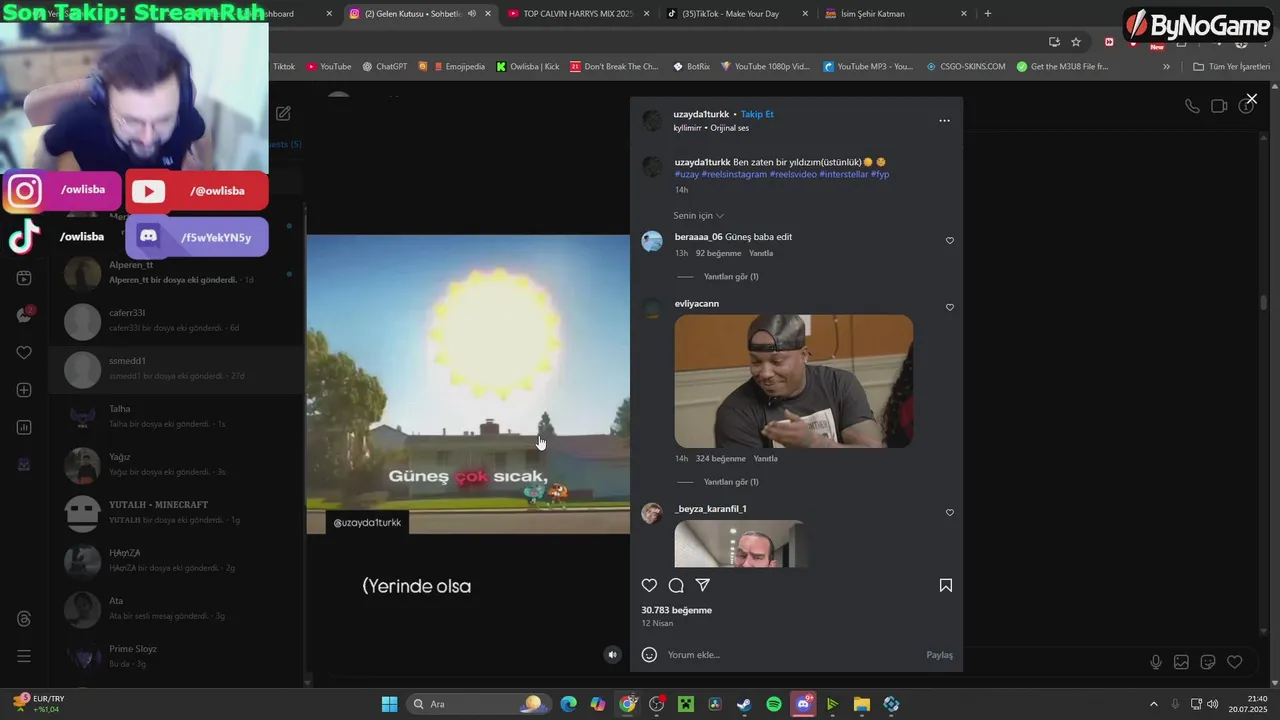Like evliyacann's comment
The image size is (1280, 720).
click(950, 307)
